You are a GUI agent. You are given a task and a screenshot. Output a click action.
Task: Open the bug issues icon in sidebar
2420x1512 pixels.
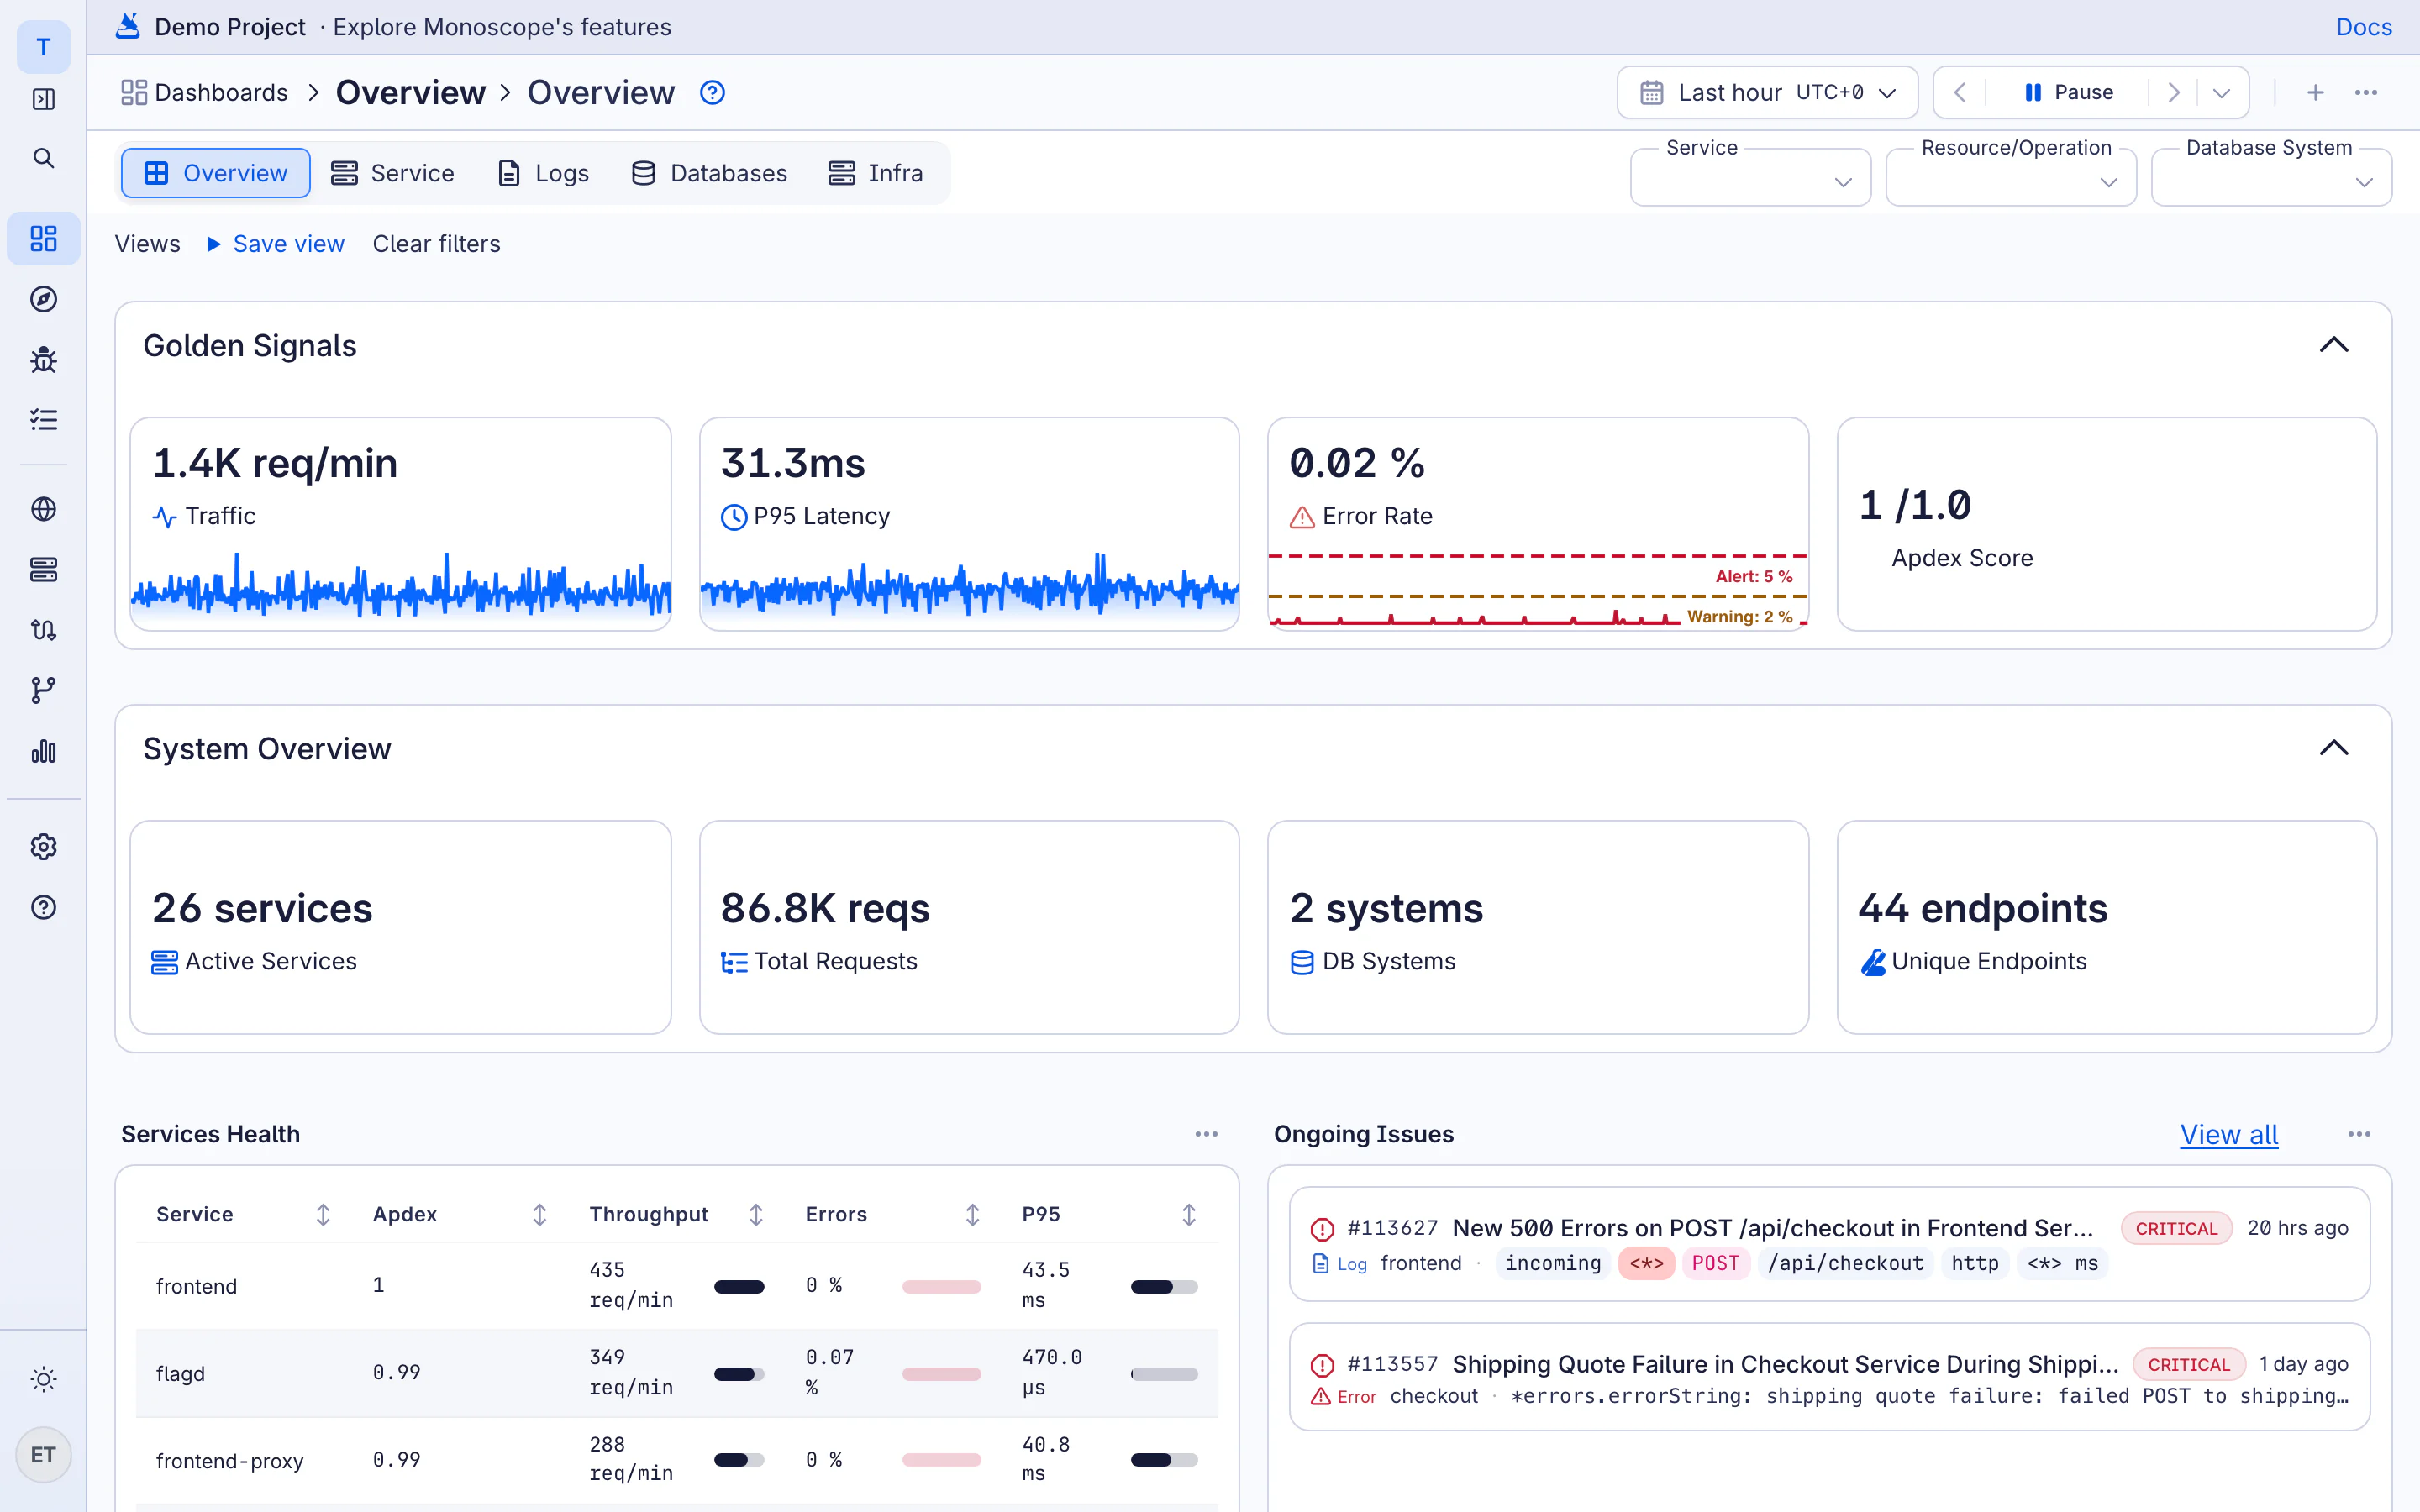(43, 360)
